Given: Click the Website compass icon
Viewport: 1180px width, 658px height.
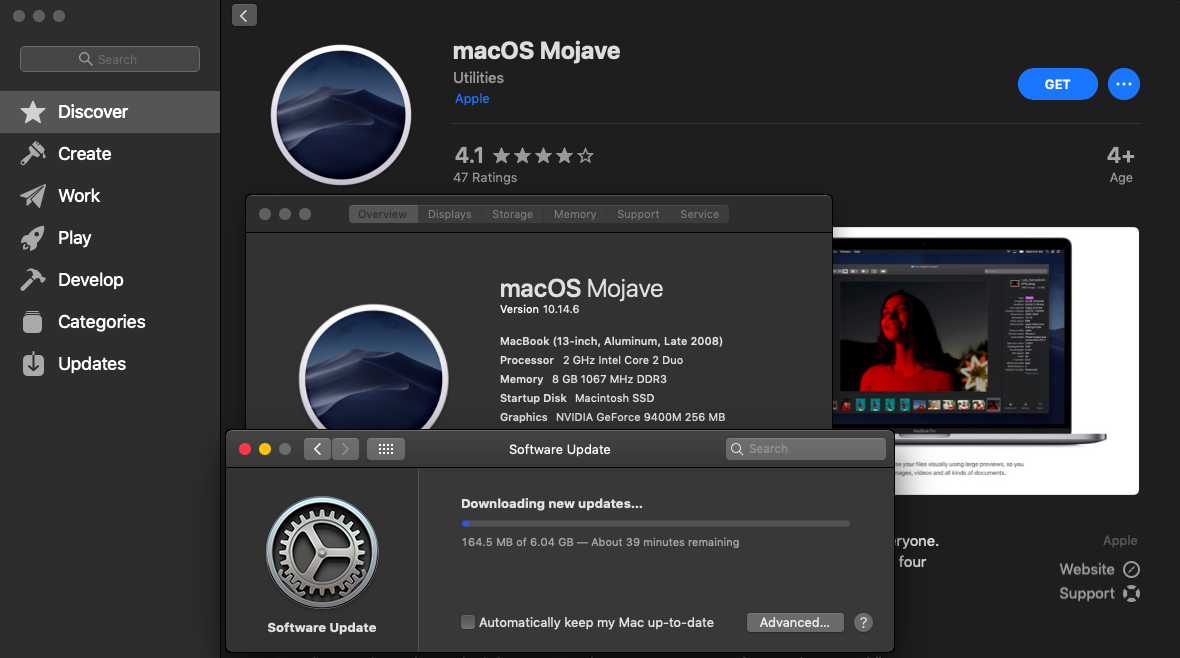Looking at the screenshot, I should coord(1131,569).
